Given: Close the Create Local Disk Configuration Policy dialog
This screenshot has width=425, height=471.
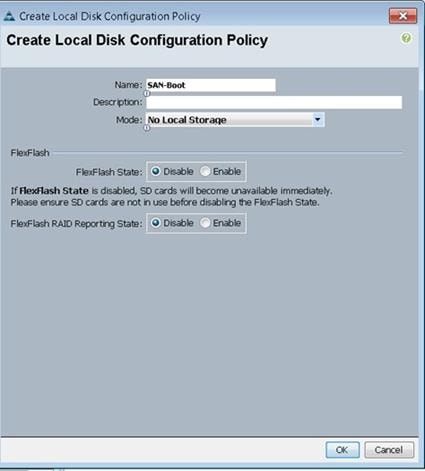Looking at the screenshot, I should pos(403,16).
